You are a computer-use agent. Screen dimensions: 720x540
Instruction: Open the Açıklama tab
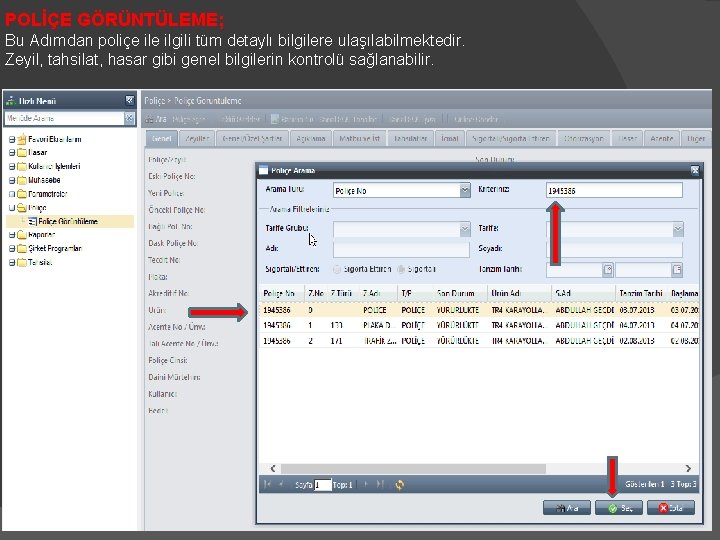click(311, 138)
